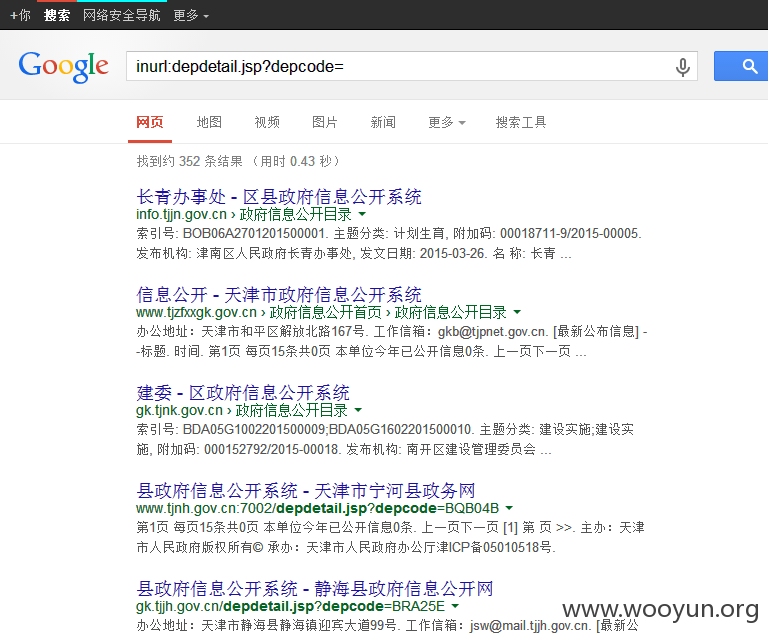Open result 静海县政府信息公开网
This screenshot has height=638, width=768.
pyautogui.click(x=314, y=589)
